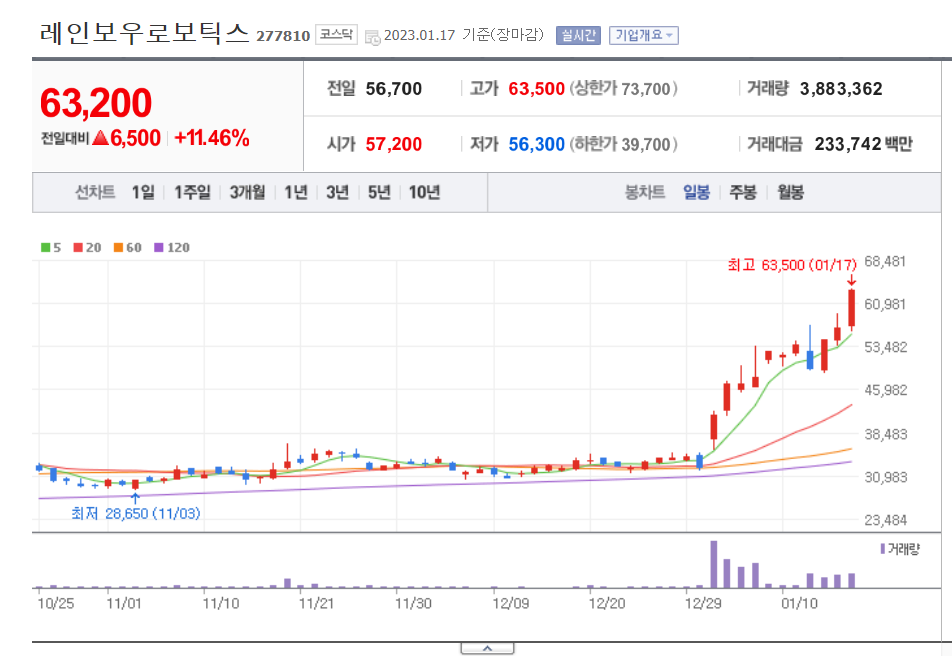
Task: Switch to the 주봉 candle chart
Action: (743, 193)
